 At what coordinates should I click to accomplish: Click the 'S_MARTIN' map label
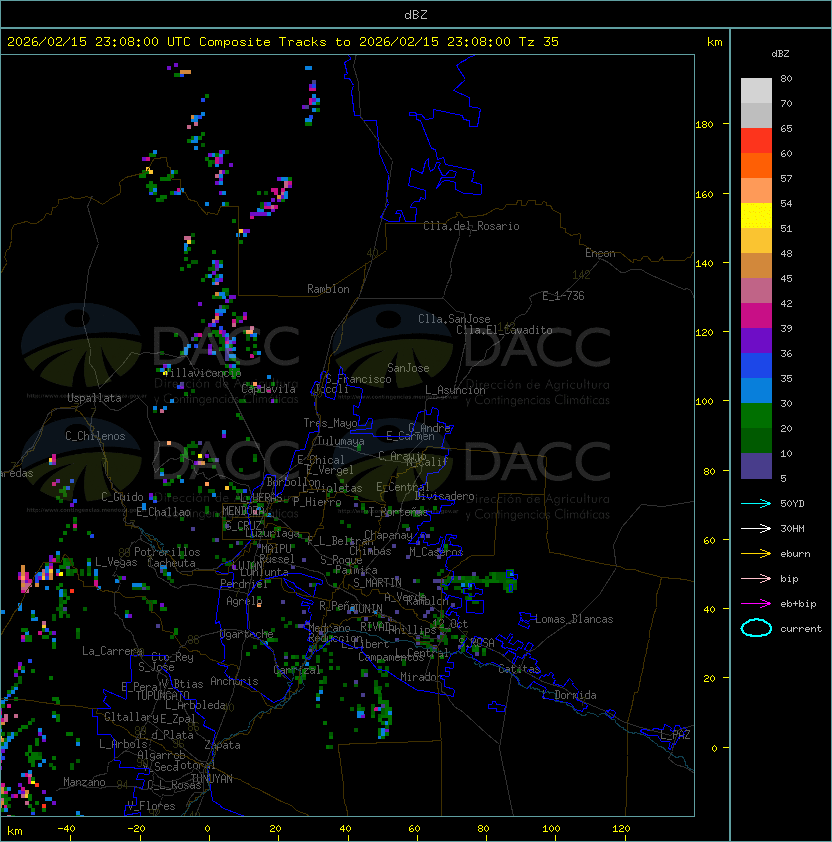pyautogui.click(x=377, y=583)
